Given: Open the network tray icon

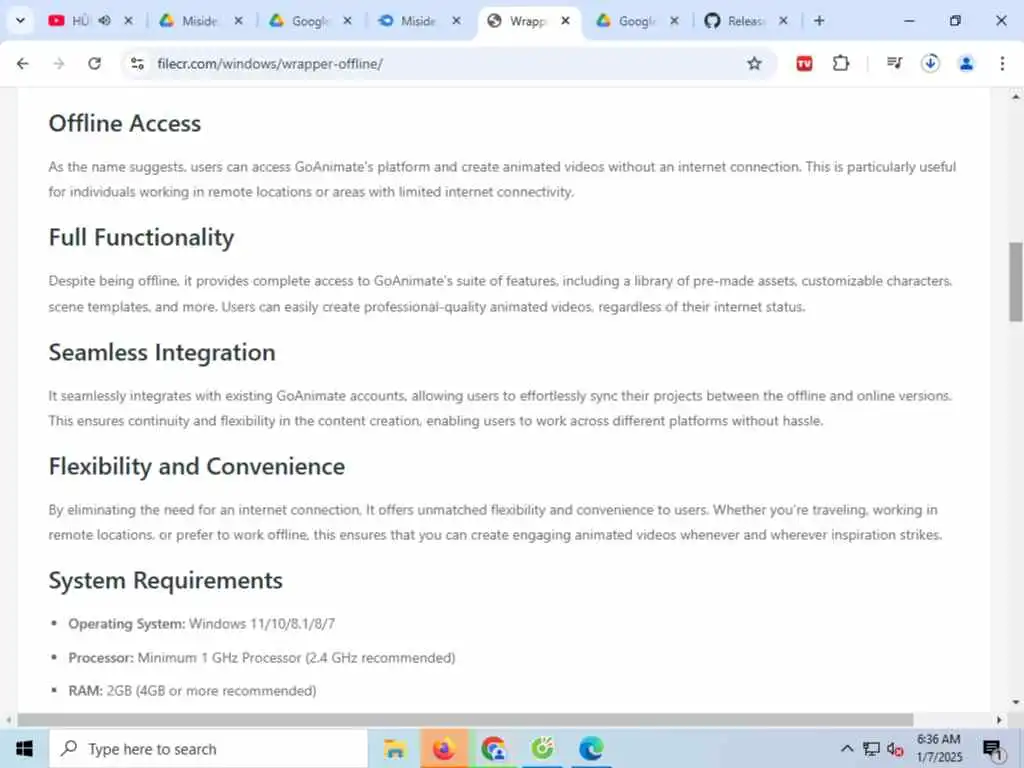Looking at the screenshot, I should click(871, 749).
